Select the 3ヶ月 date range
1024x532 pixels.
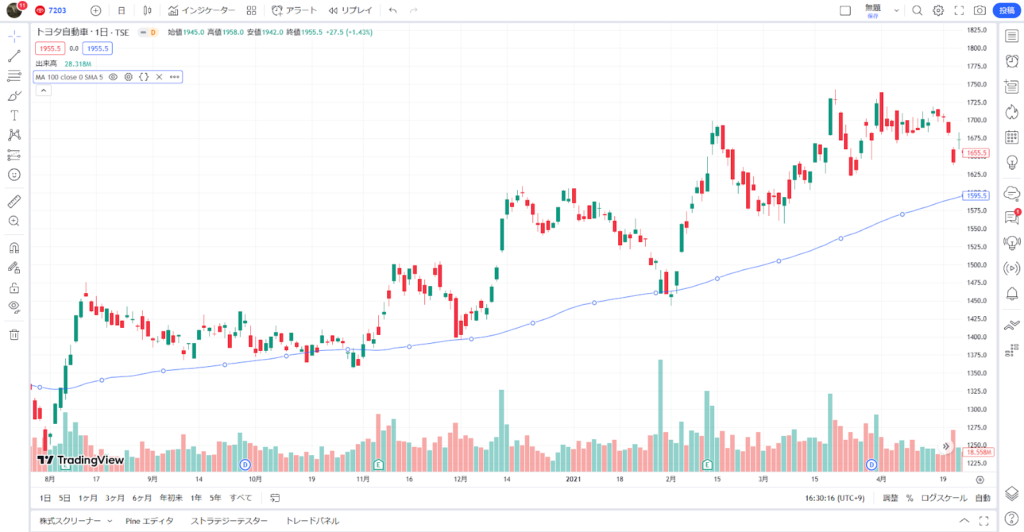[x=115, y=498]
